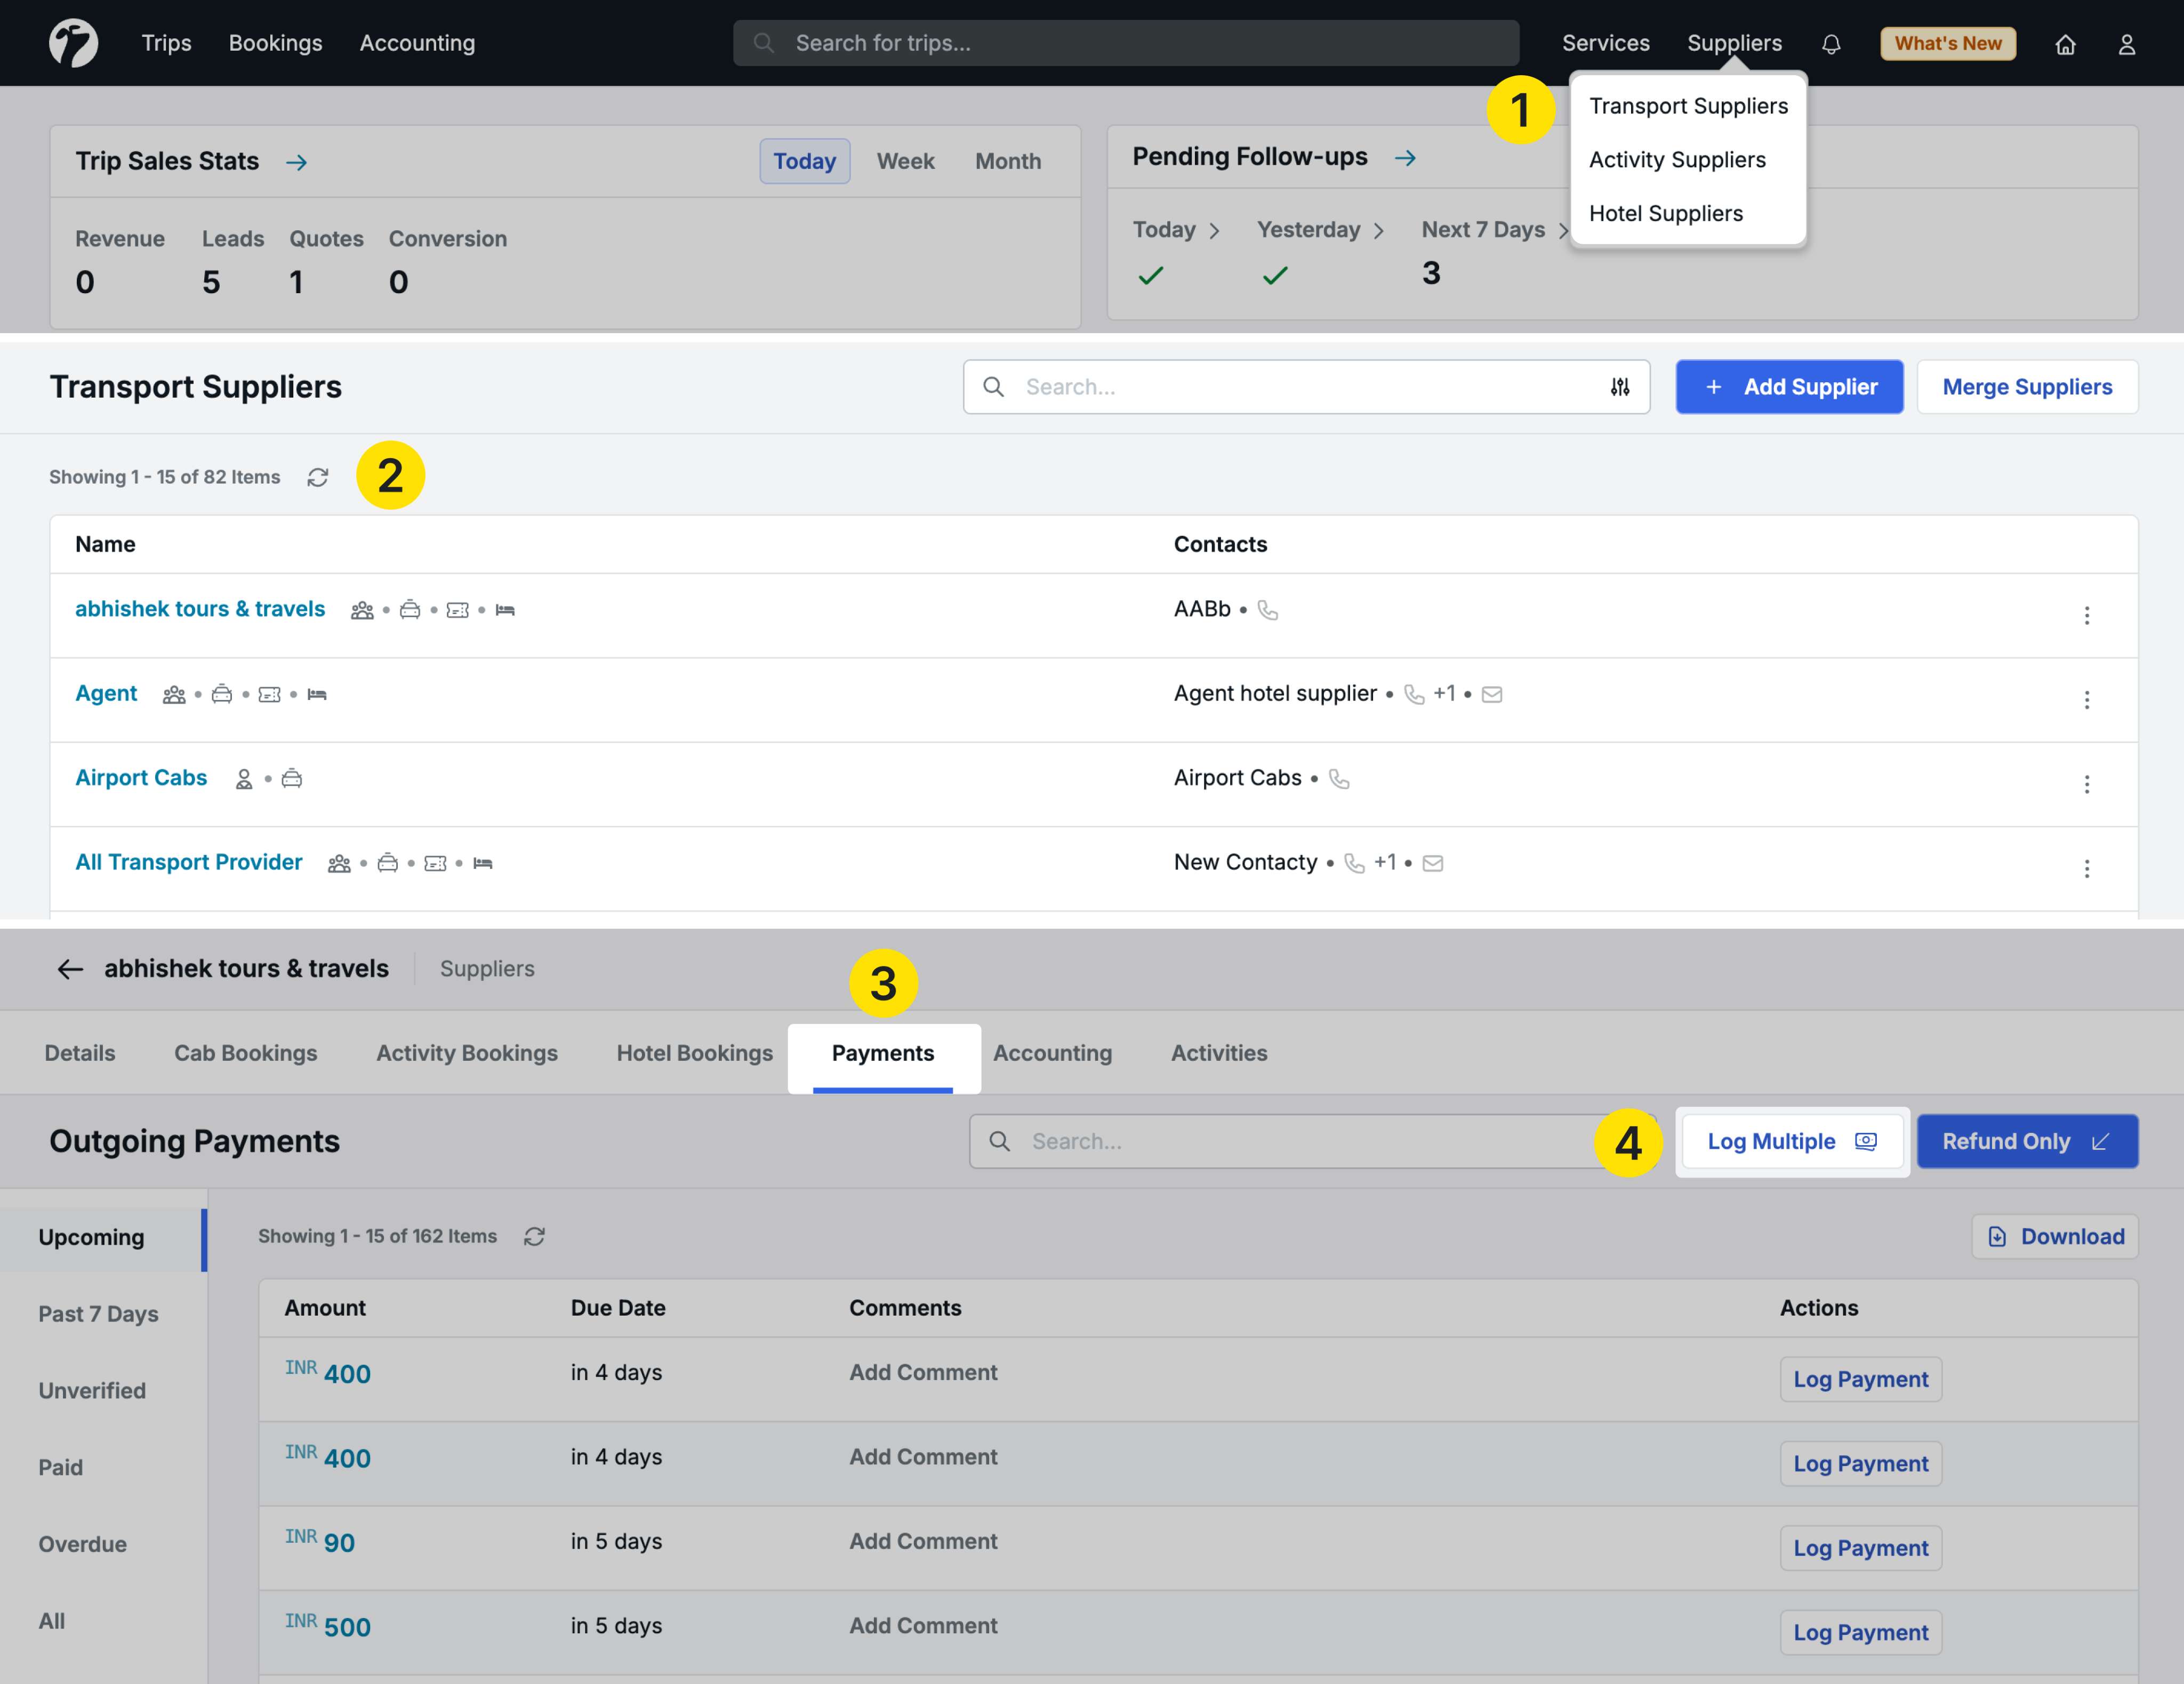Image resolution: width=2184 pixels, height=1684 pixels.
Task: Open the home icon in top bar
Action: (2065, 44)
